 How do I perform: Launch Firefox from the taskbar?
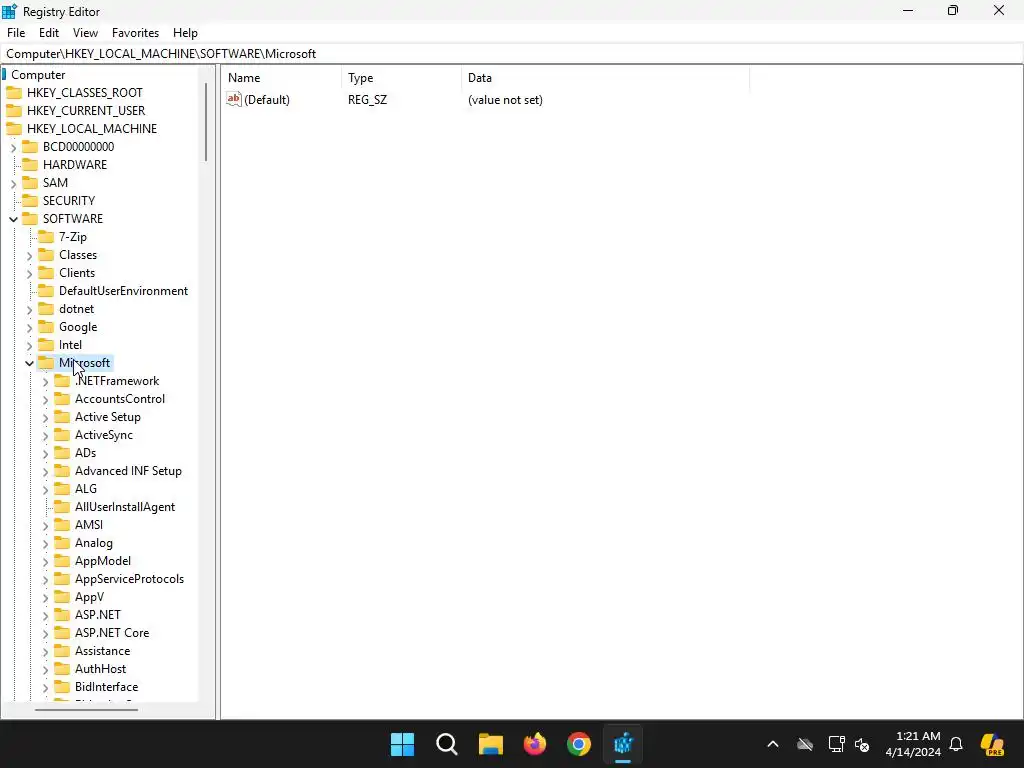pos(535,744)
